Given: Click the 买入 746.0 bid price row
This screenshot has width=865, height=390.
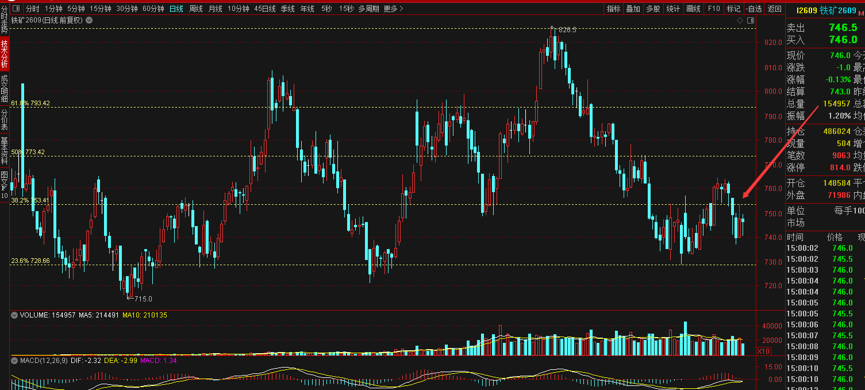Looking at the screenshot, I should (825, 40).
